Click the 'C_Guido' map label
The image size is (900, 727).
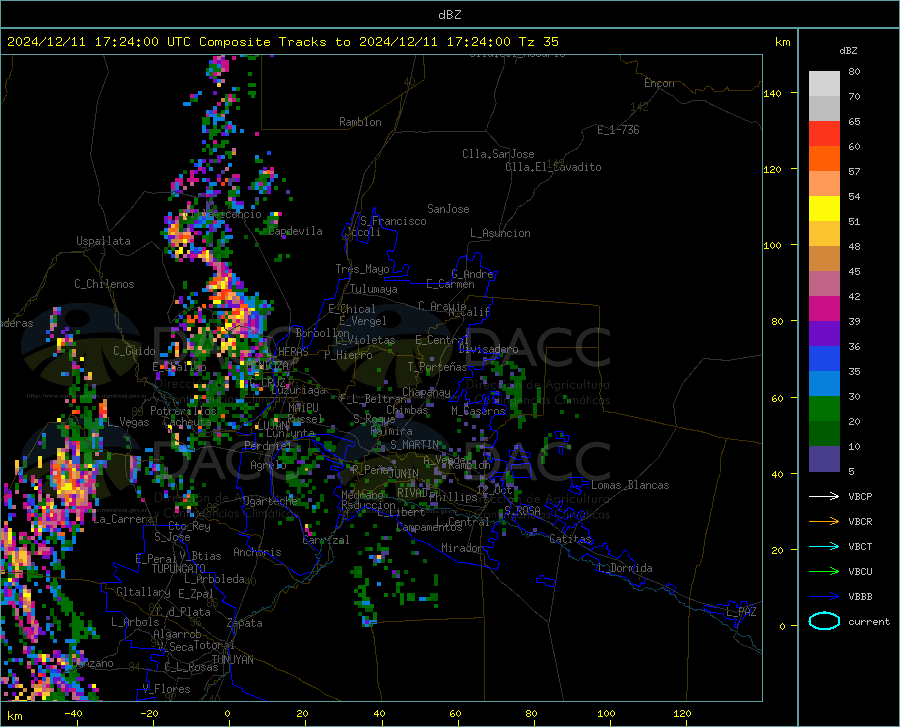coord(134,351)
